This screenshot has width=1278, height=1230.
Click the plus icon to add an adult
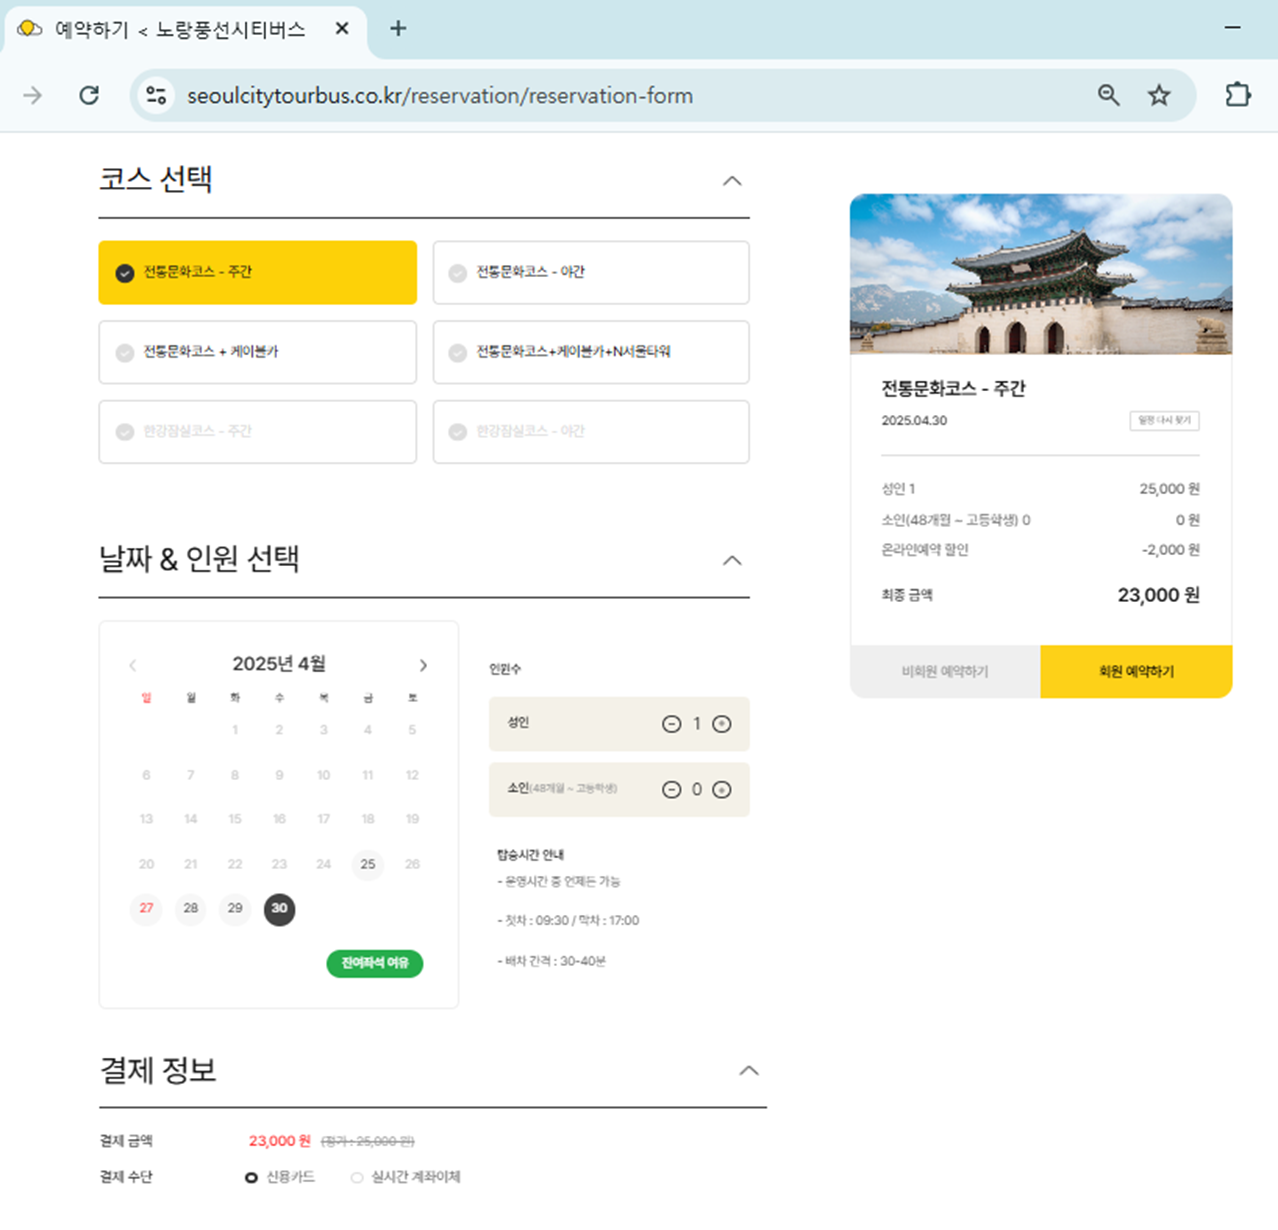[x=722, y=724]
